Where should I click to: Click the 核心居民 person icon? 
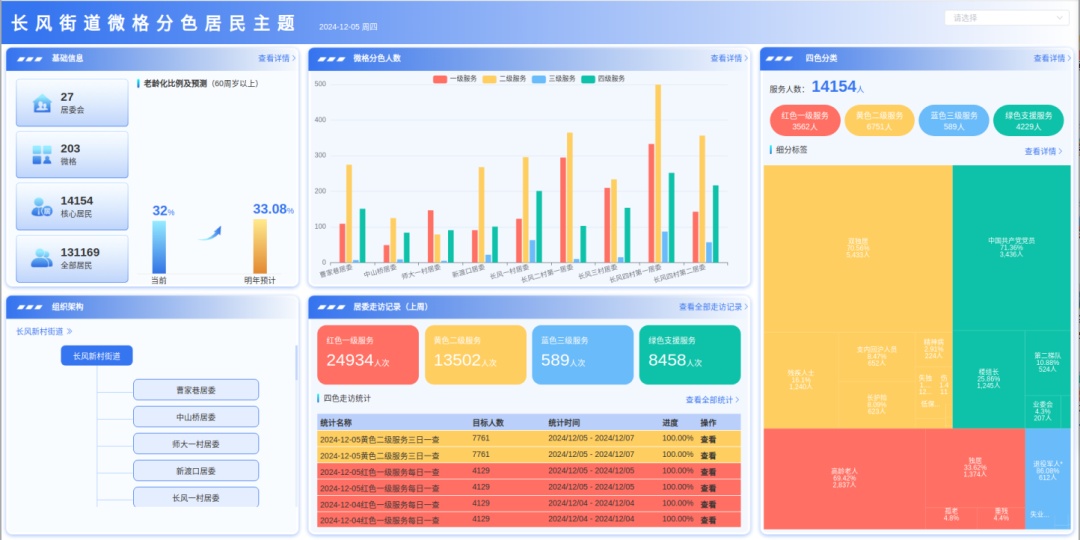pyautogui.click(x=42, y=207)
